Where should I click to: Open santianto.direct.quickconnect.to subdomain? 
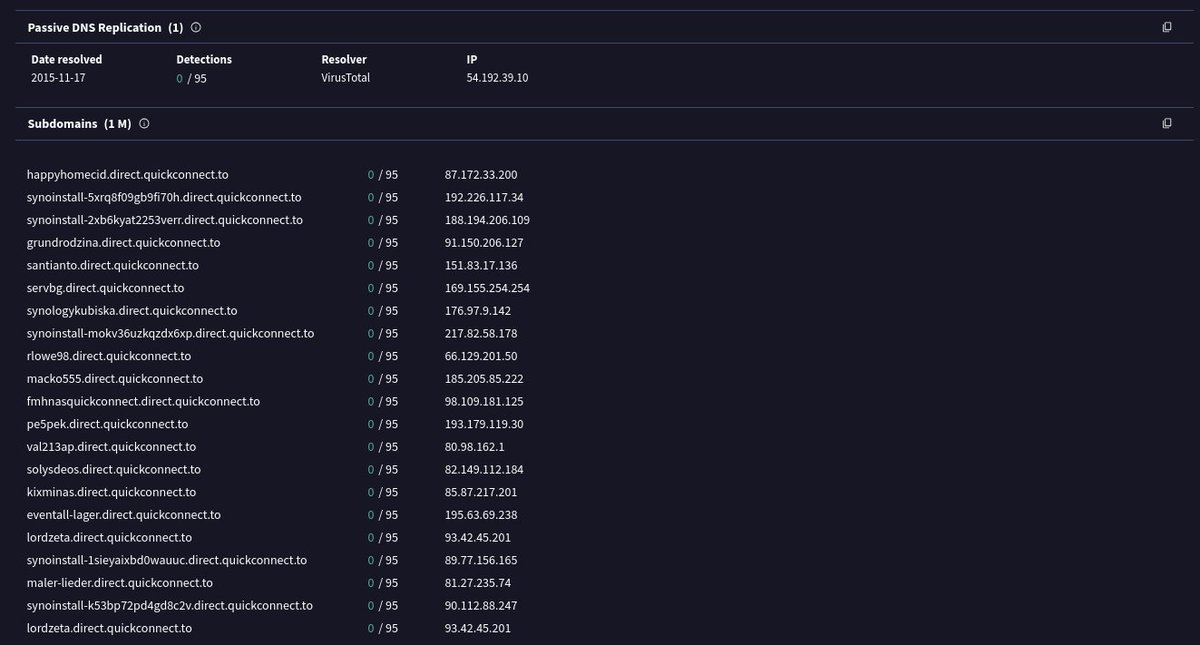[113, 265]
